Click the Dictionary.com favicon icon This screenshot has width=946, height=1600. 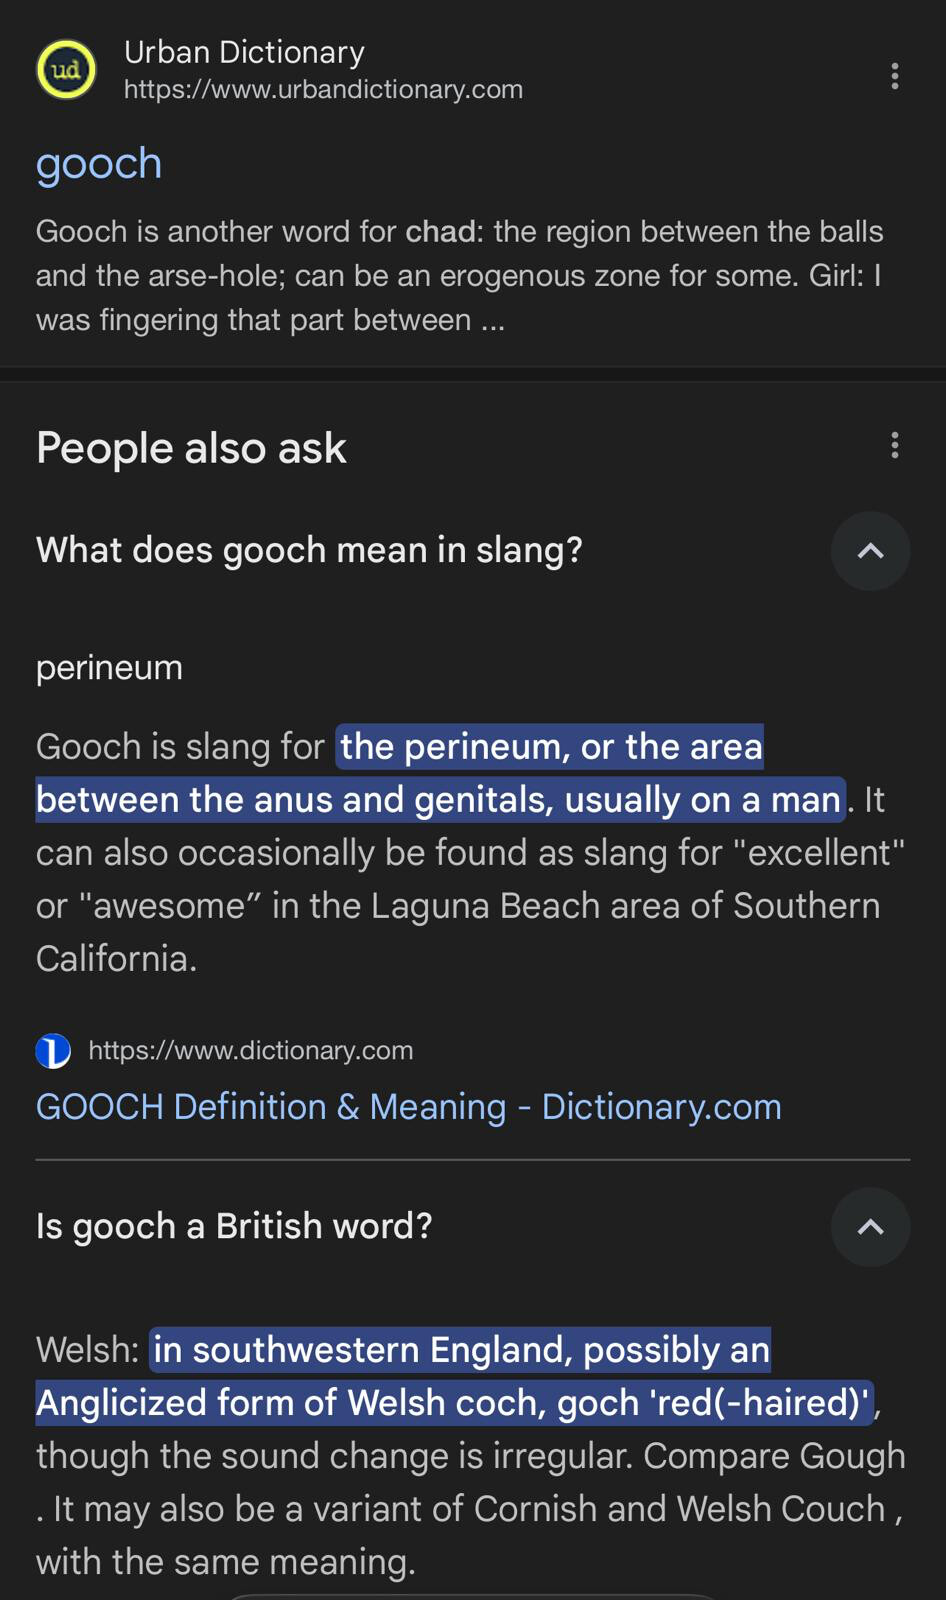pos(53,1051)
